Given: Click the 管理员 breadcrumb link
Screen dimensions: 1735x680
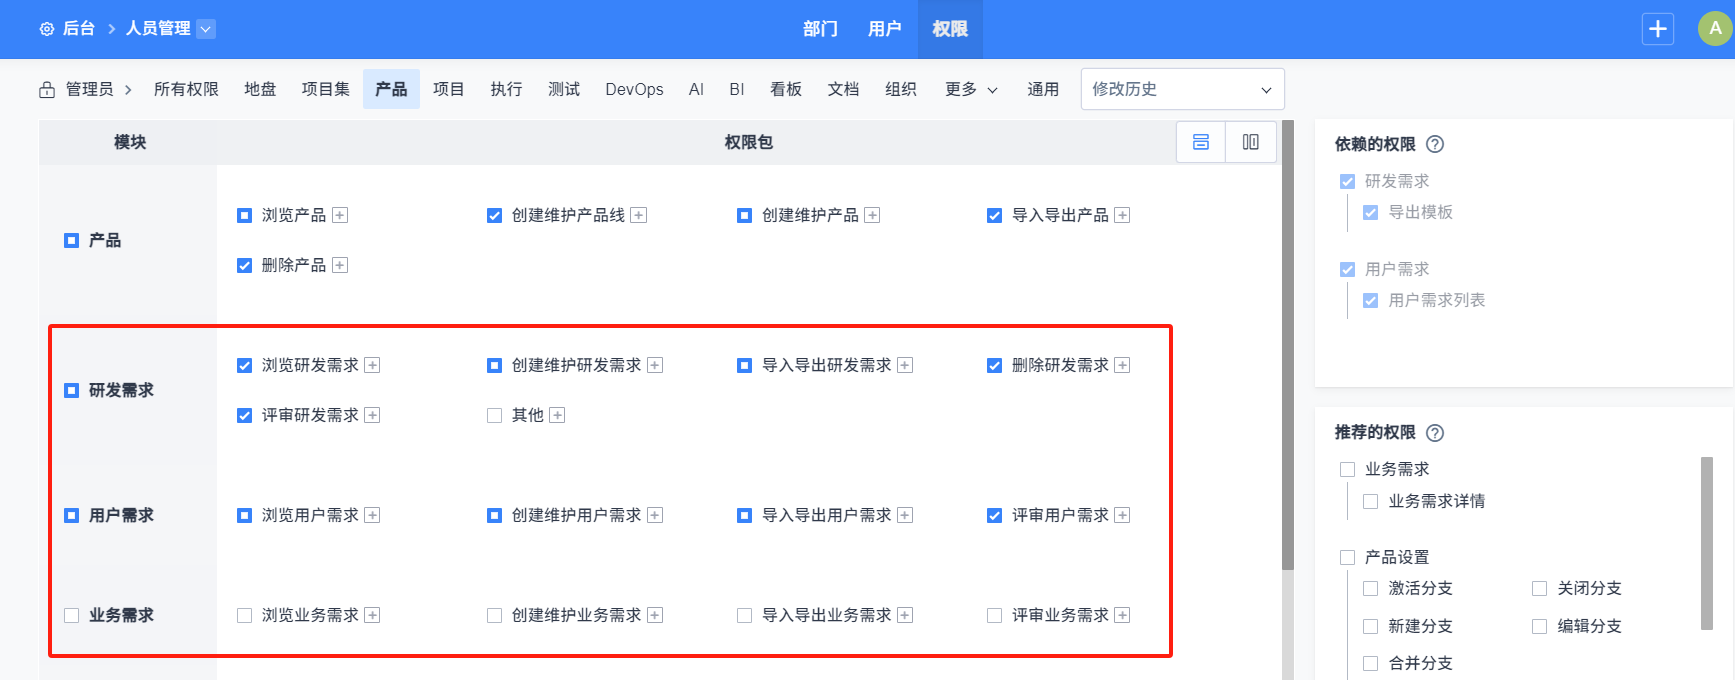Looking at the screenshot, I should click(x=89, y=89).
